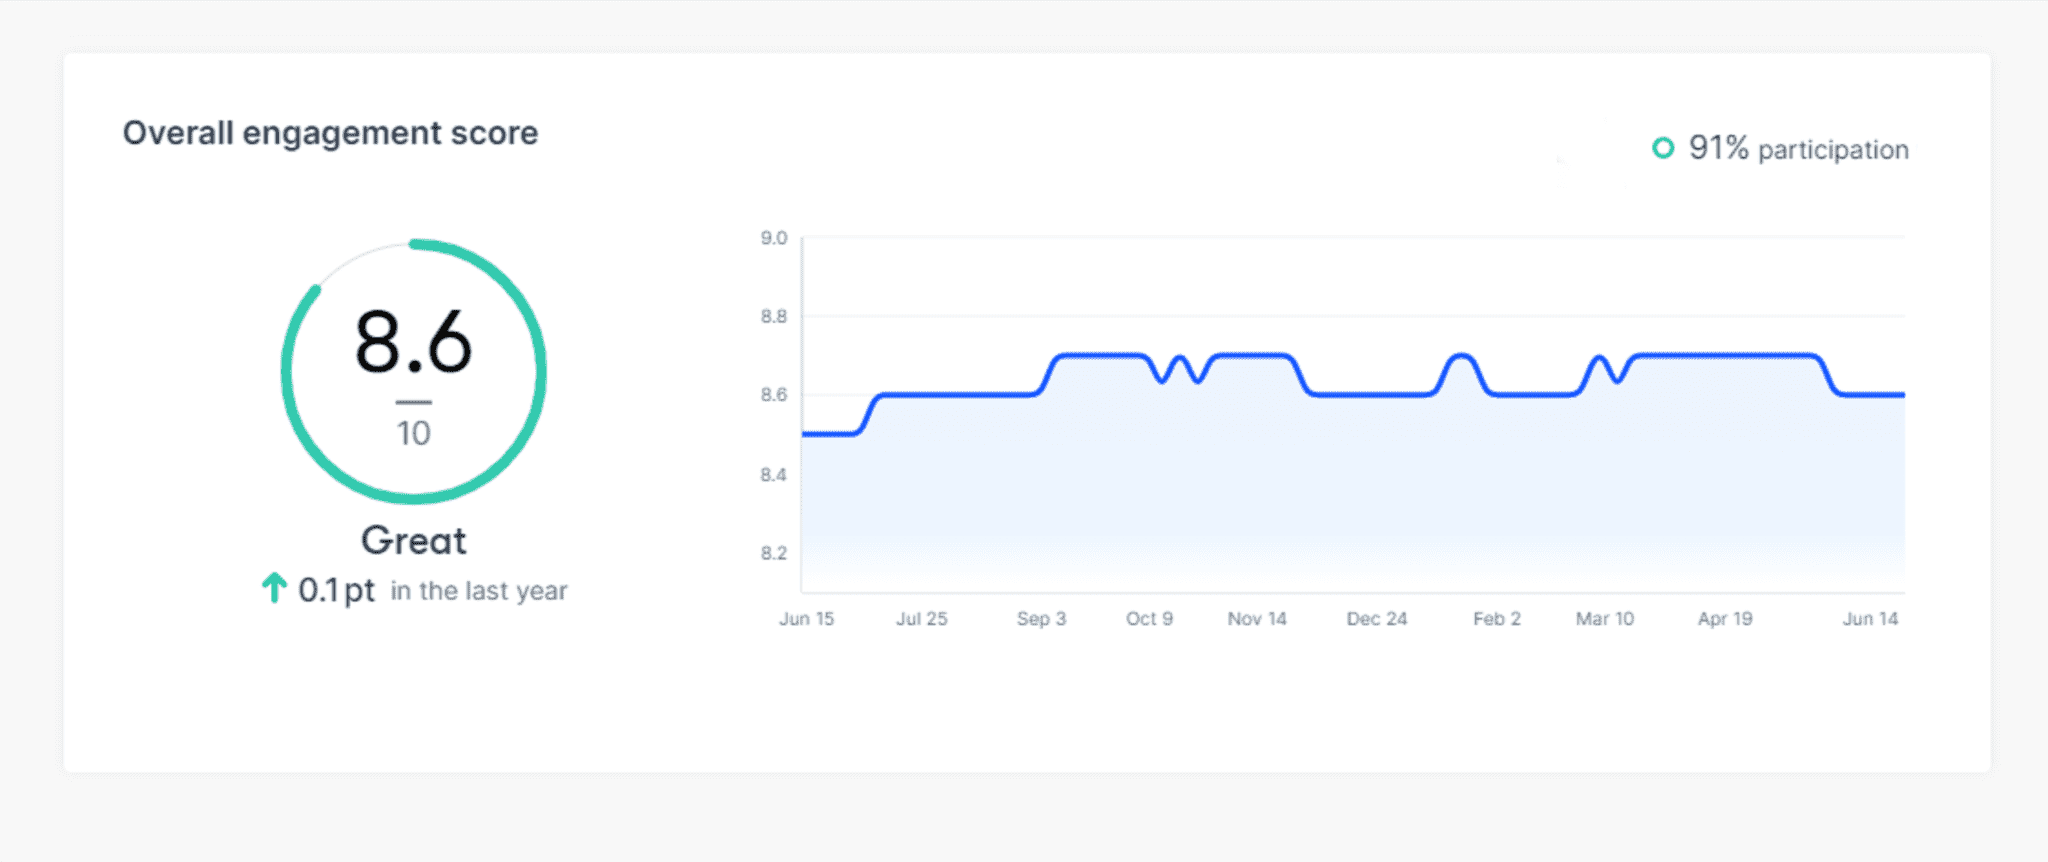Pick the Oct 9 date on the chart axis

[1149, 619]
